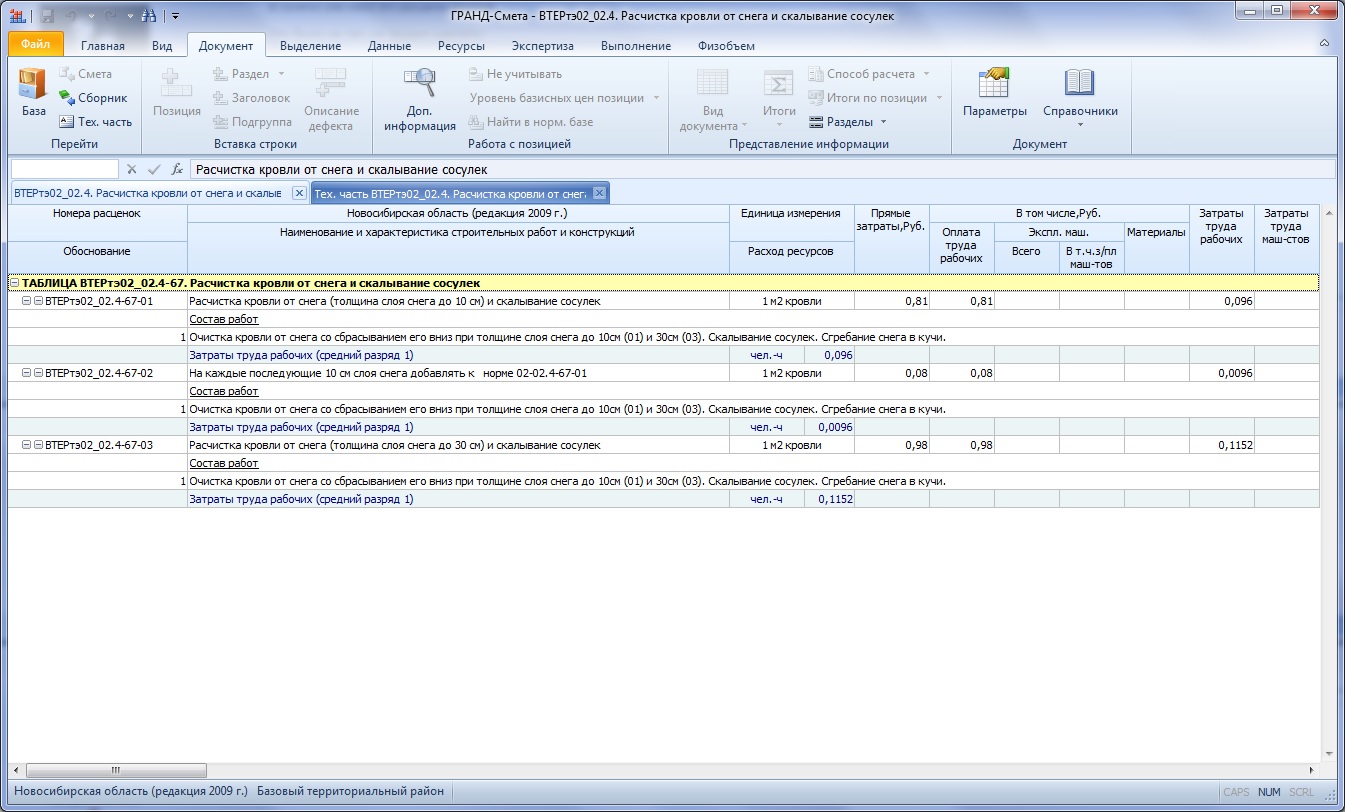The image size is (1345, 812).
Task: Select the first ВТЕРтэ02_02.4 document tab
Action: (x=148, y=193)
